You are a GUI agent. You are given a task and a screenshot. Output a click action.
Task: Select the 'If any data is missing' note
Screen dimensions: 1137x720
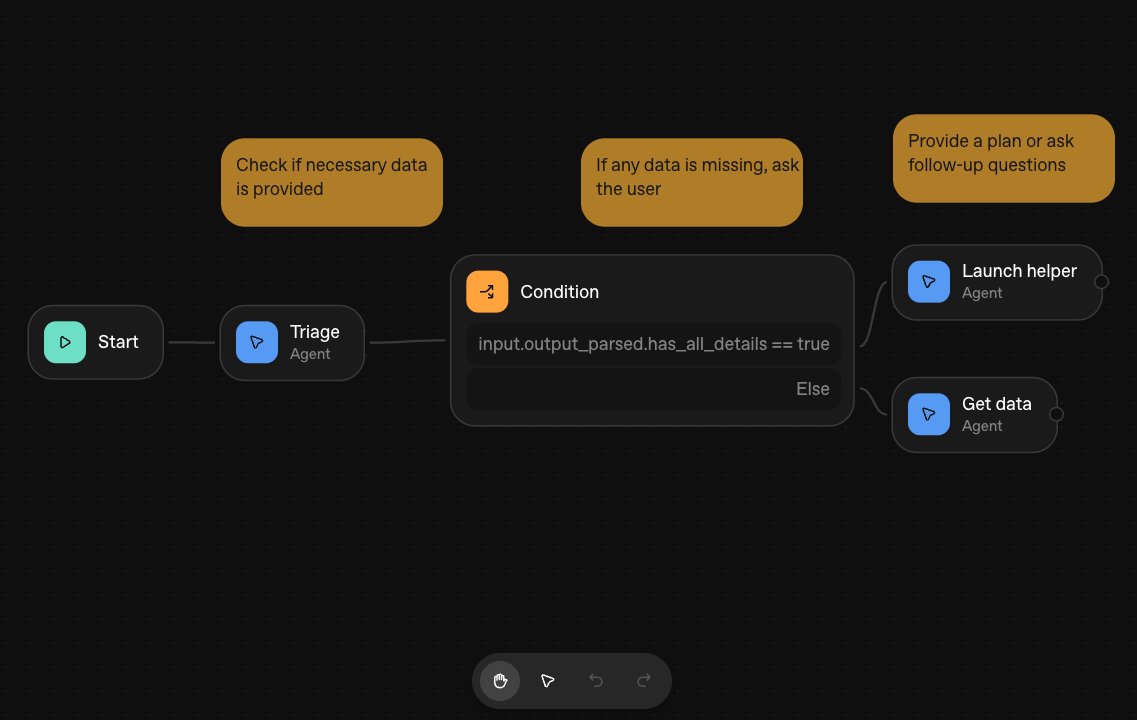[x=691, y=182]
